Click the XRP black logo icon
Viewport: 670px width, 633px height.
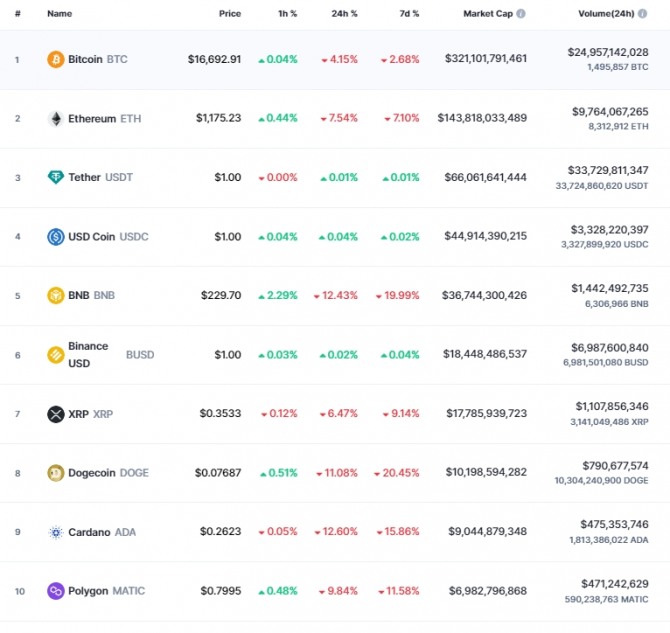(x=56, y=414)
